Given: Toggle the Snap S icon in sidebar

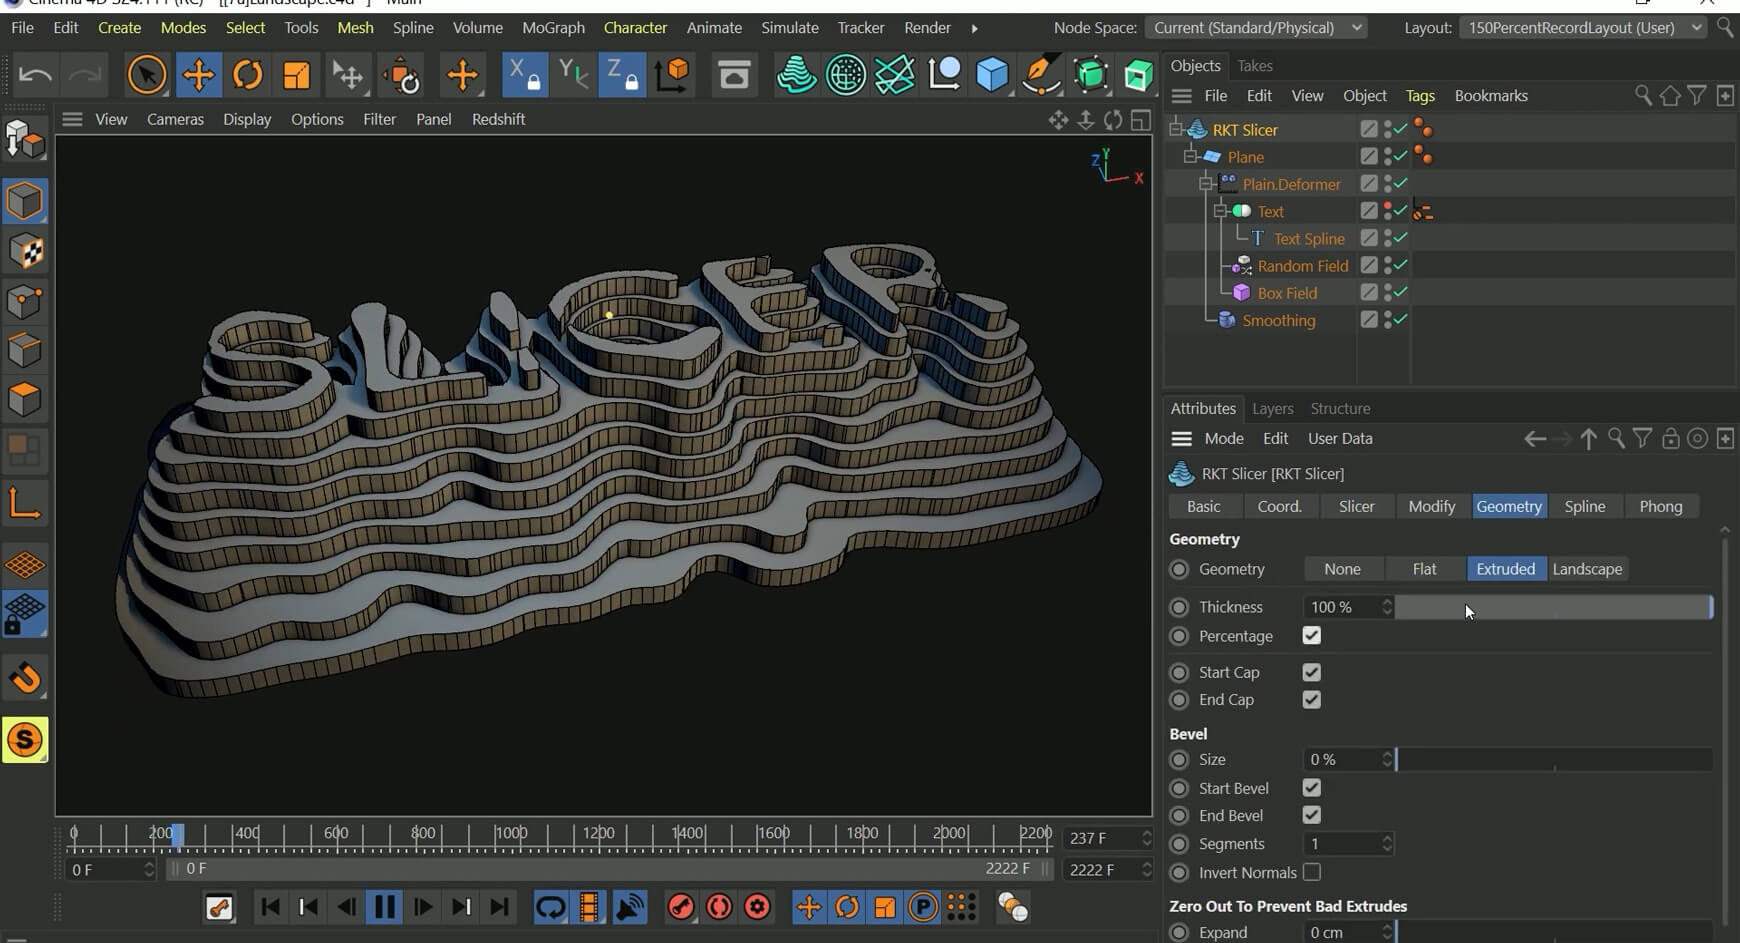Looking at the screenshot, I should [x=25, y=740].
